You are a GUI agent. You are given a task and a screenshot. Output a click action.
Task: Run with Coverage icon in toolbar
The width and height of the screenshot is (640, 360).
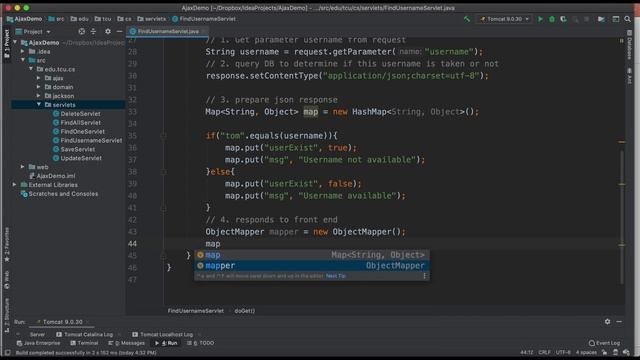[x=564, y=19]
